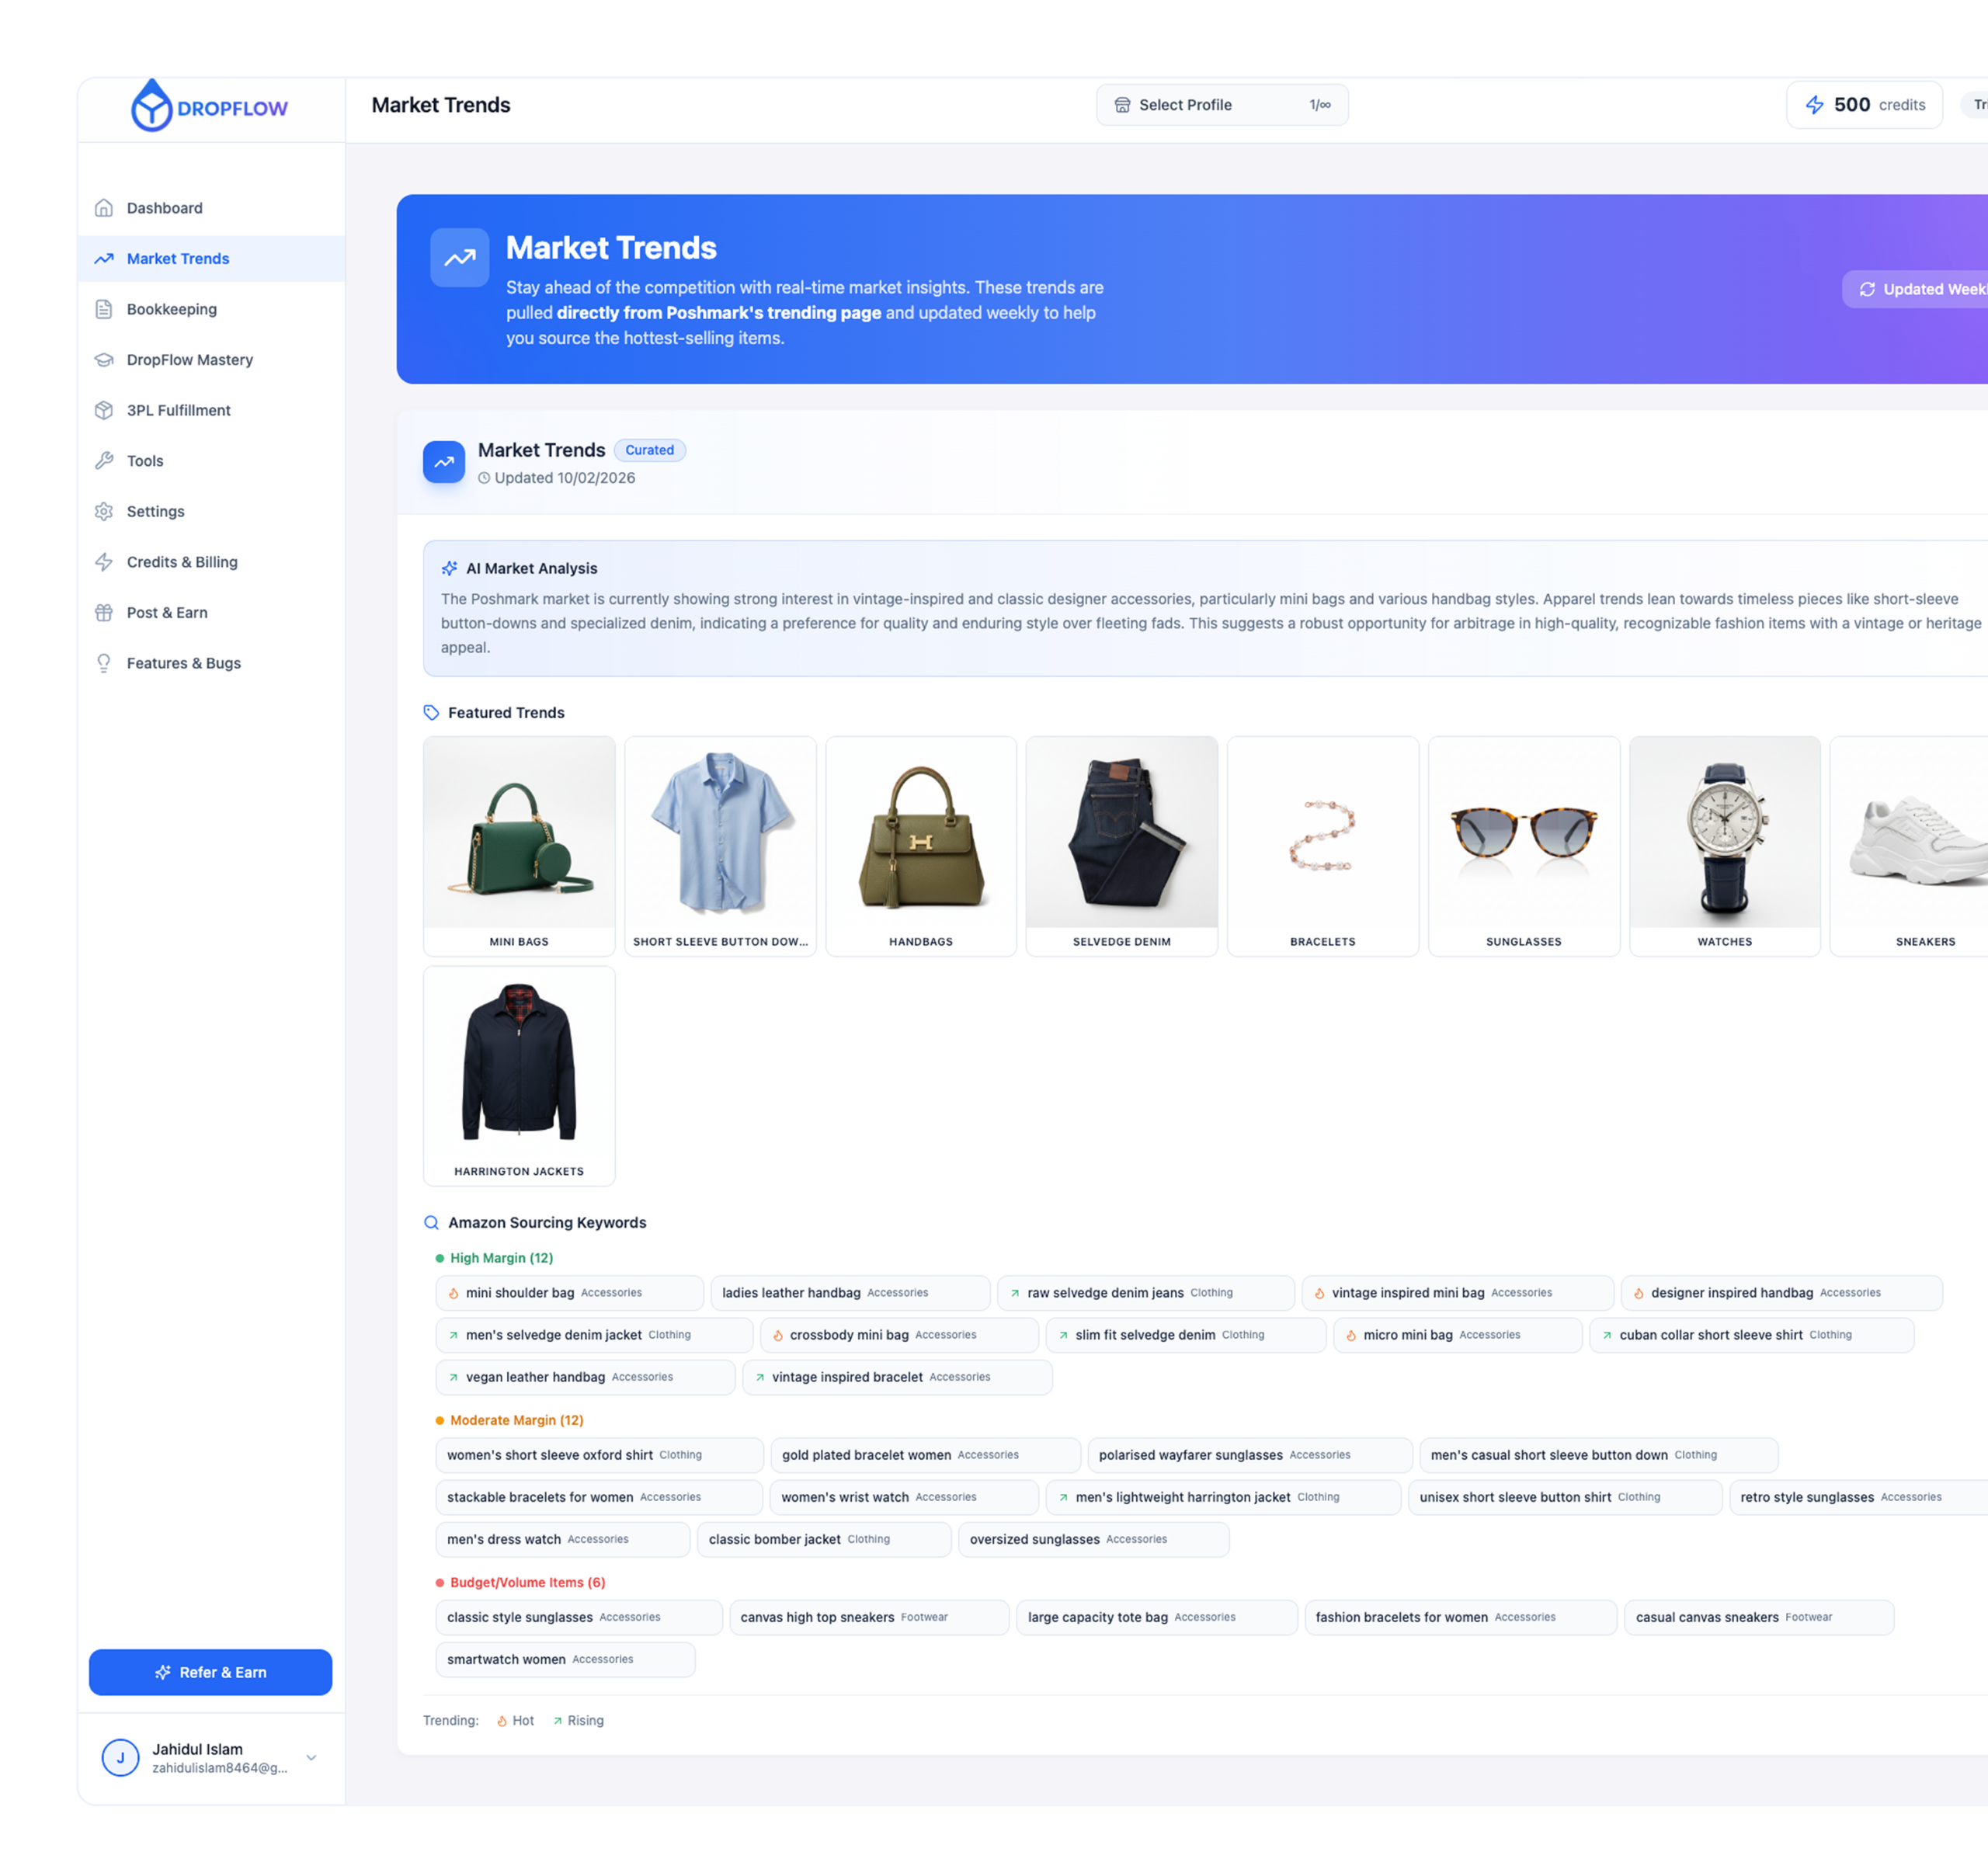Expand the Jahidul Islam account menu chevron
The image size is (1988, 1859).
pos(311,1757)
